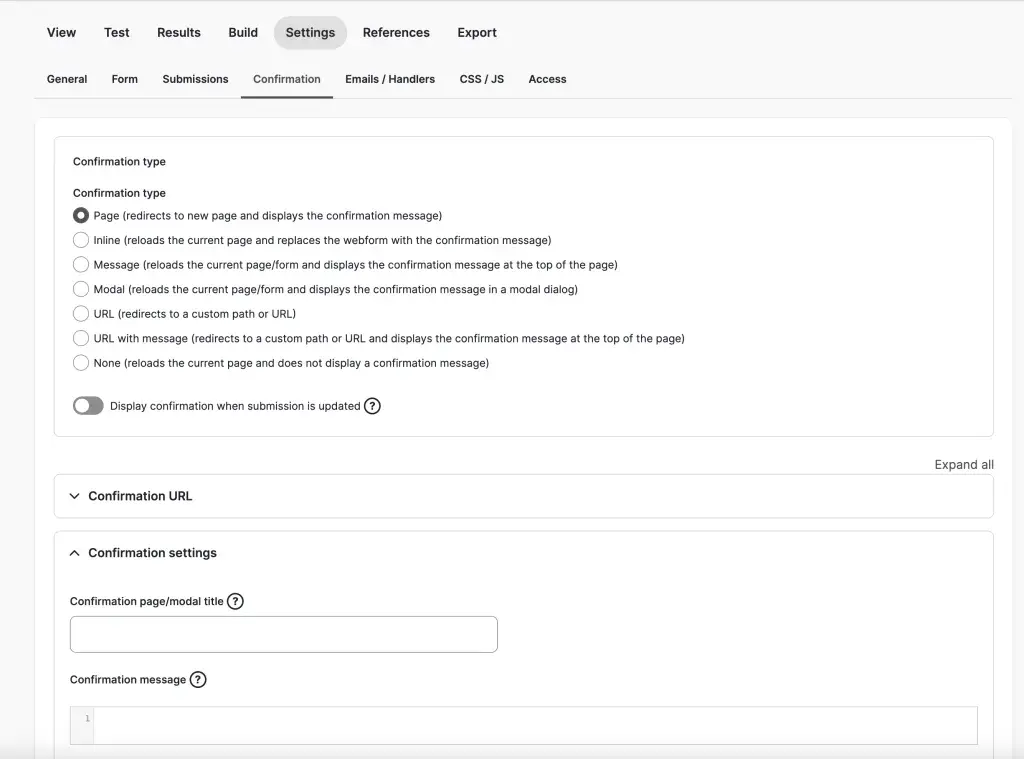Expand the Confirmation URL section
The width and height of the screenshot is (1024, 759).
pos(140,496)
